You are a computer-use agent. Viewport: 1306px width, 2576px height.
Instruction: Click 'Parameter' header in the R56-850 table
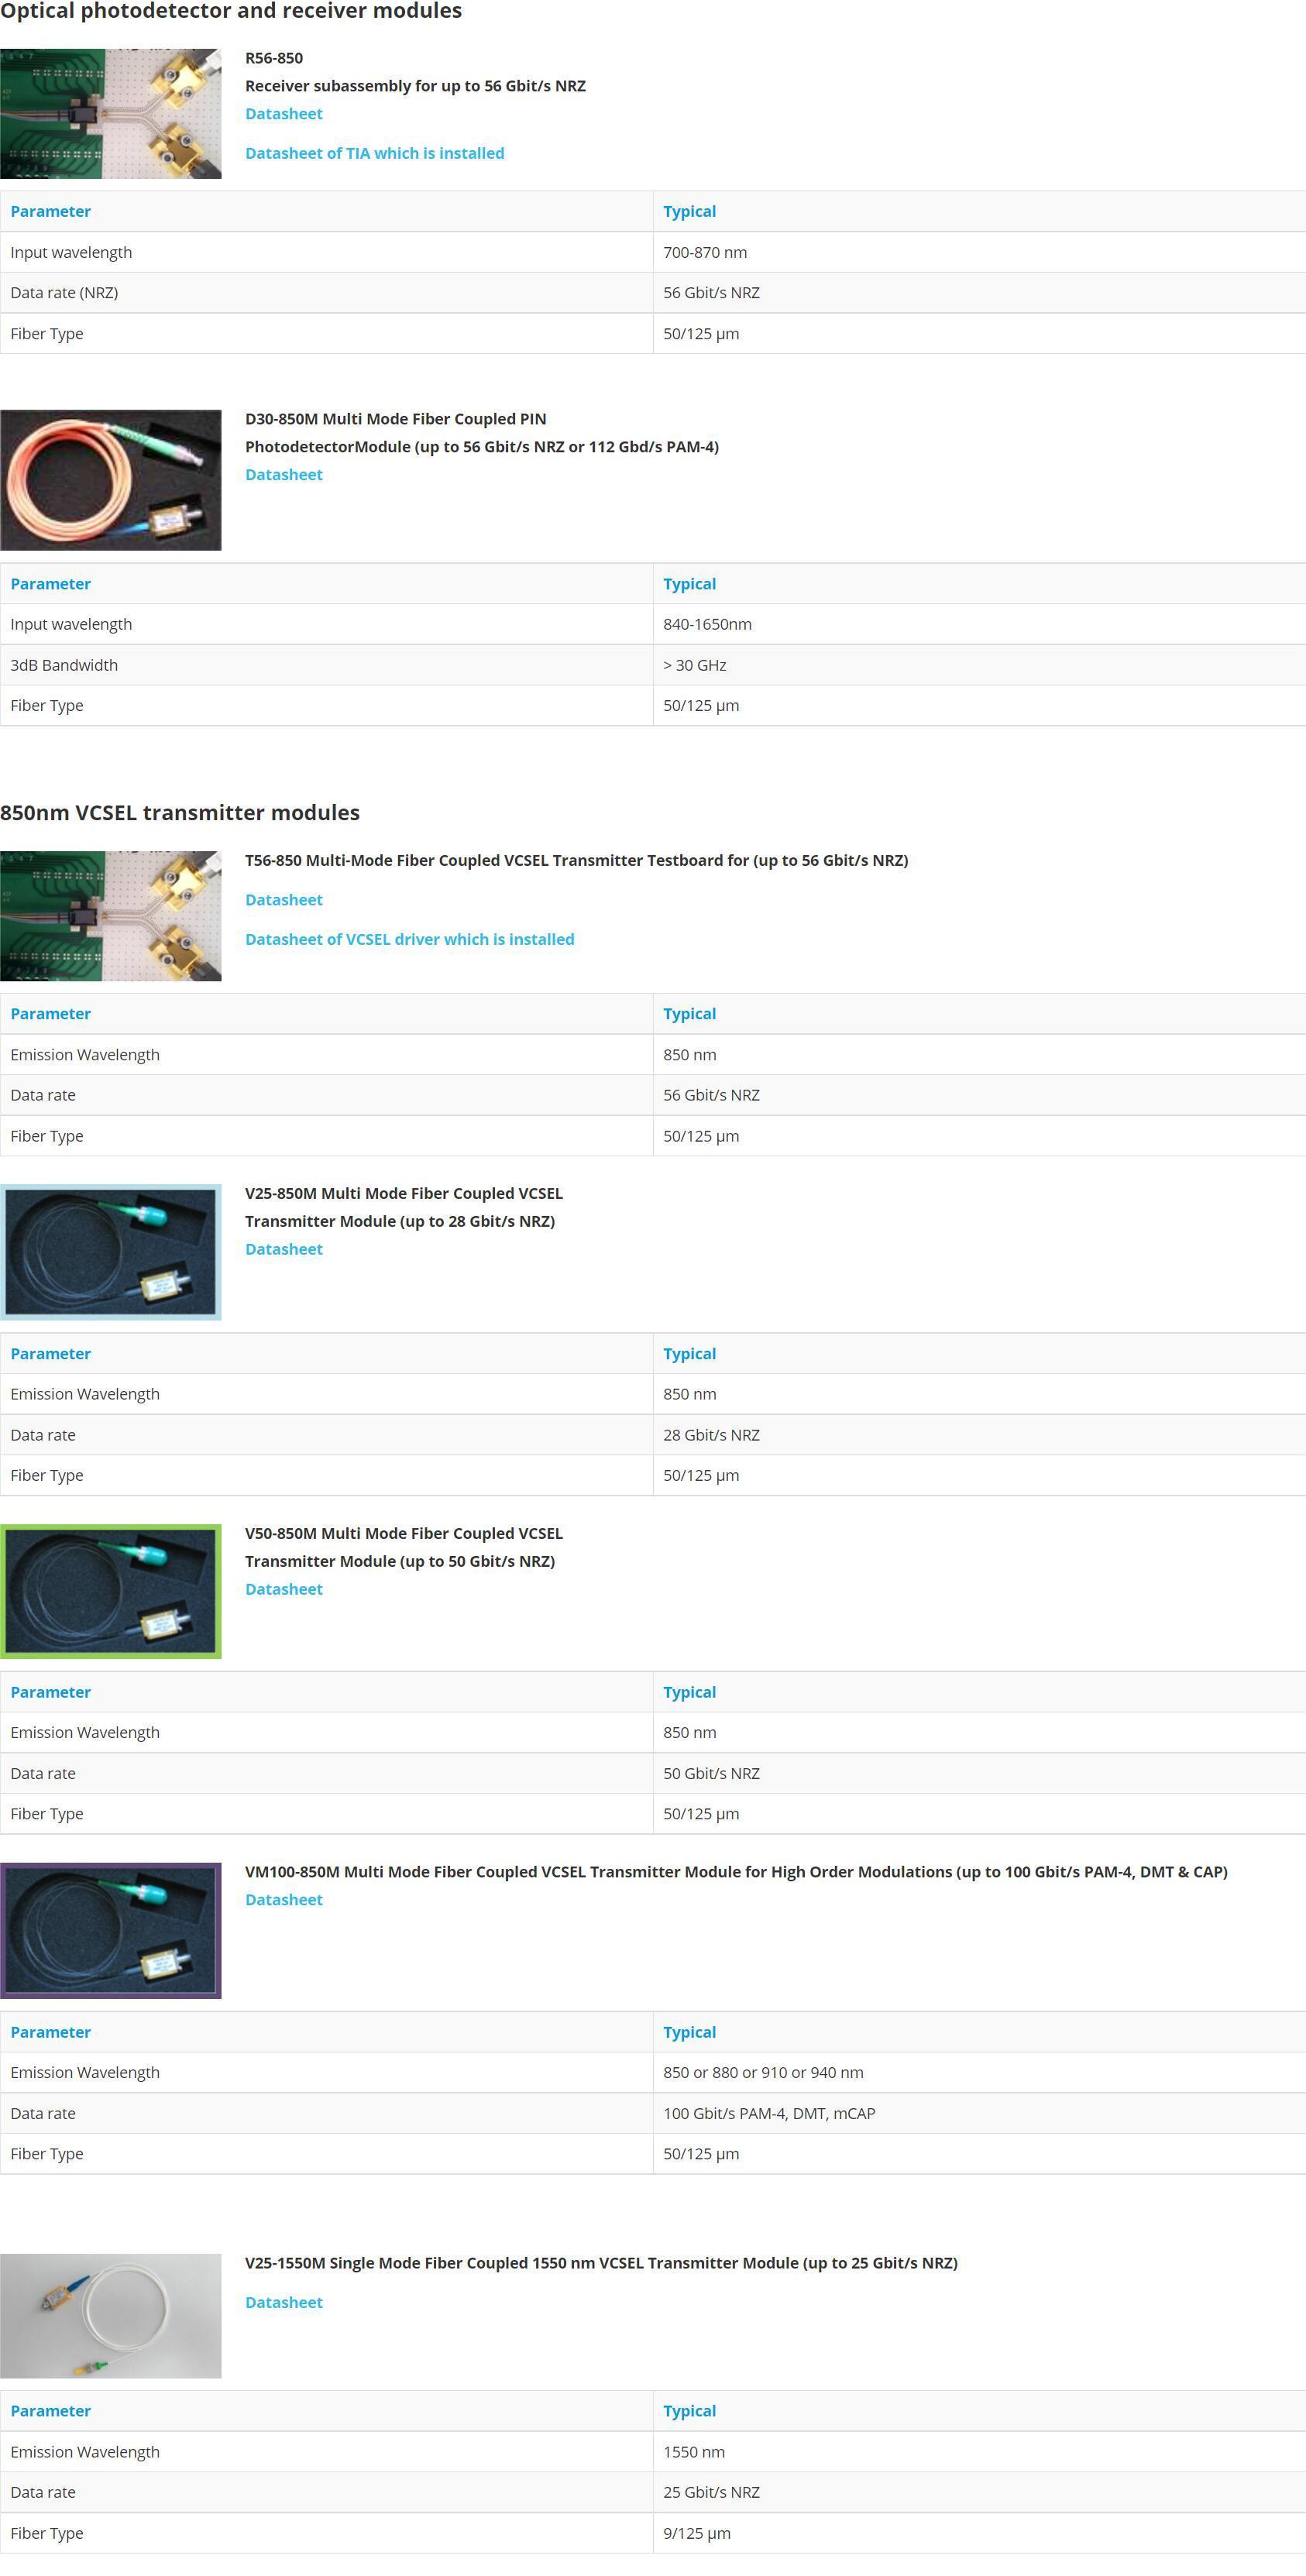[x=51, y=211]
